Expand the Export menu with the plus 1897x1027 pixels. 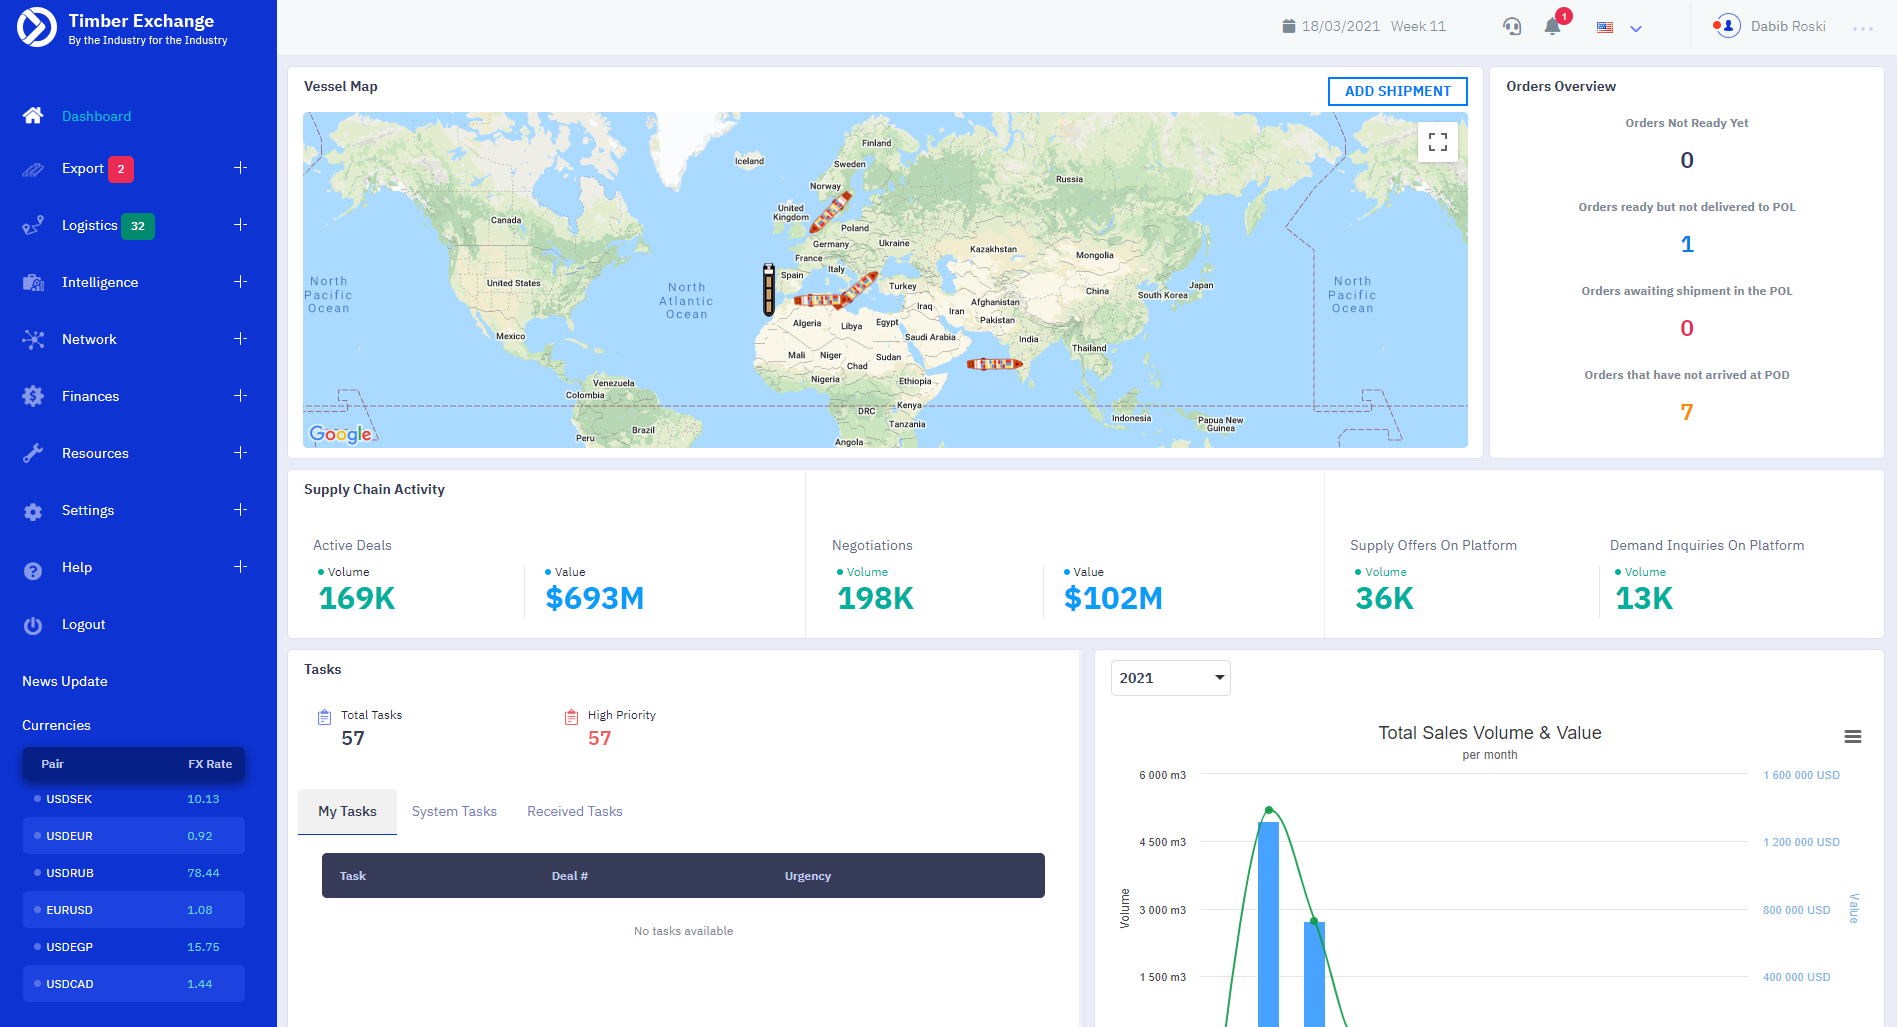[x=240, y=169]
